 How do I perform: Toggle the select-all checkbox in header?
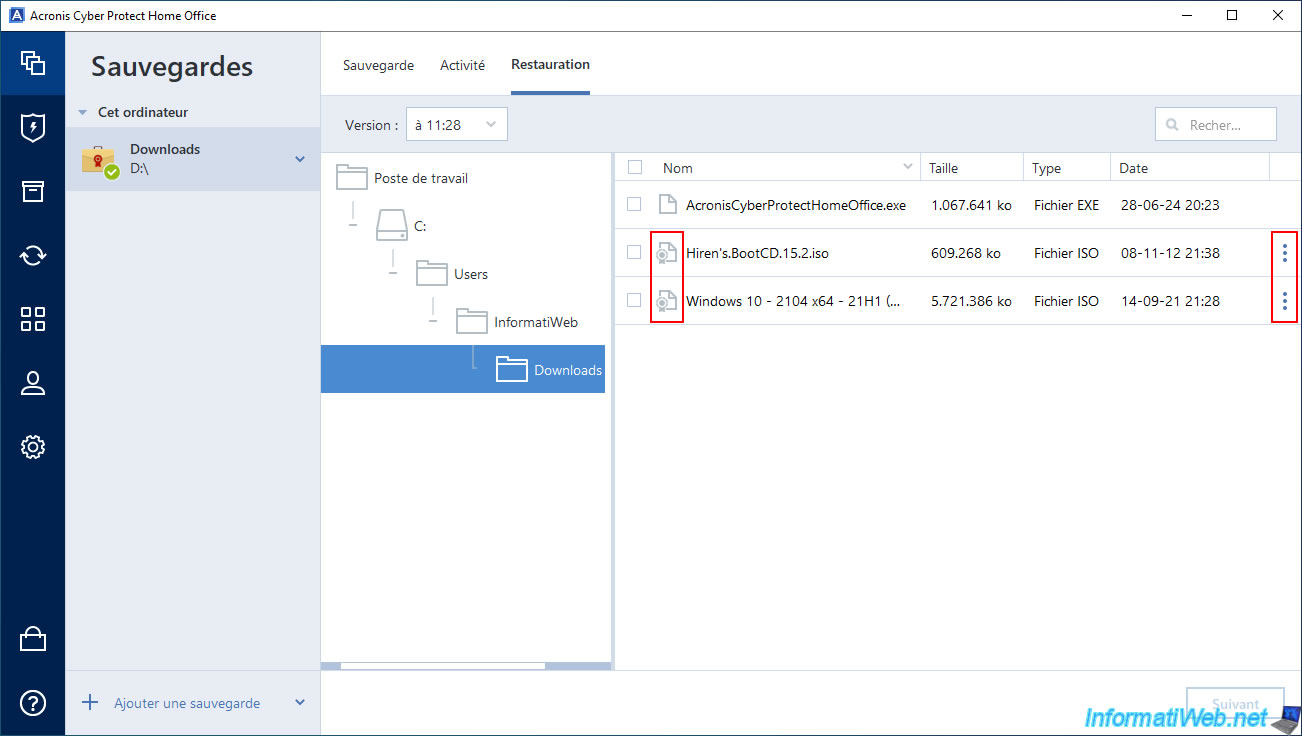[x=634, y=168]
